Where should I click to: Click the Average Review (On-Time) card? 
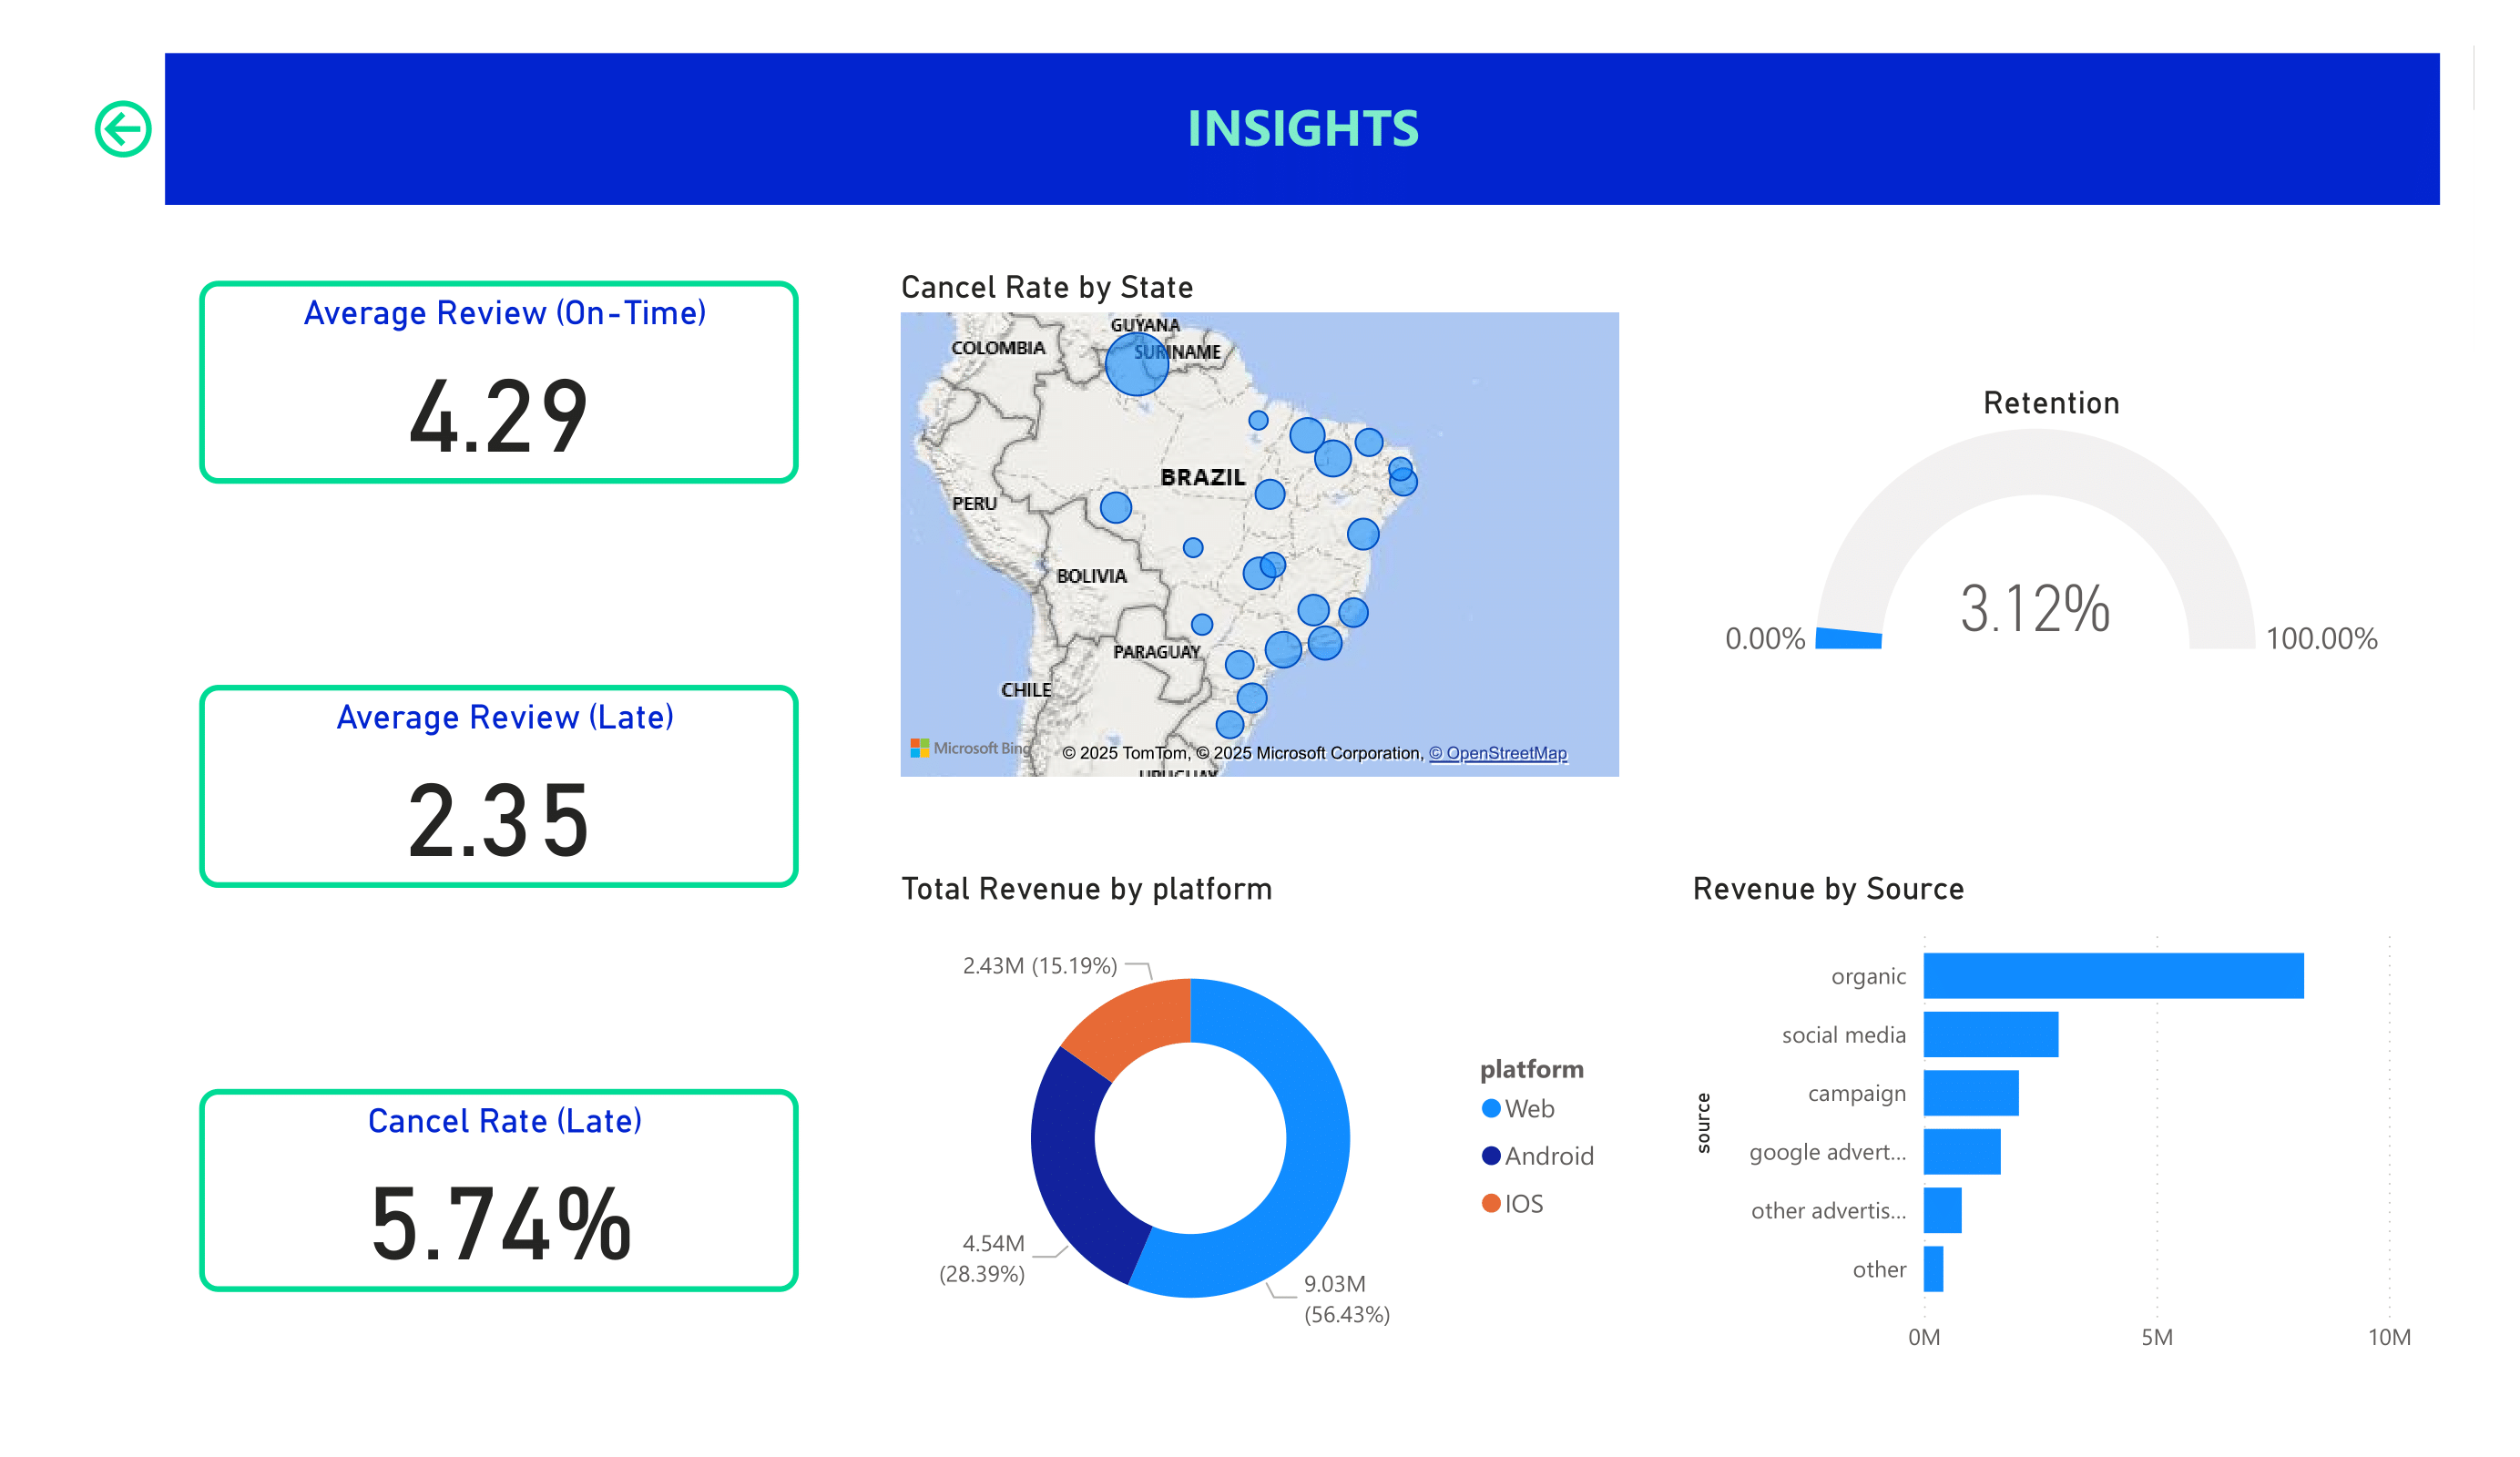pos(498,382)
